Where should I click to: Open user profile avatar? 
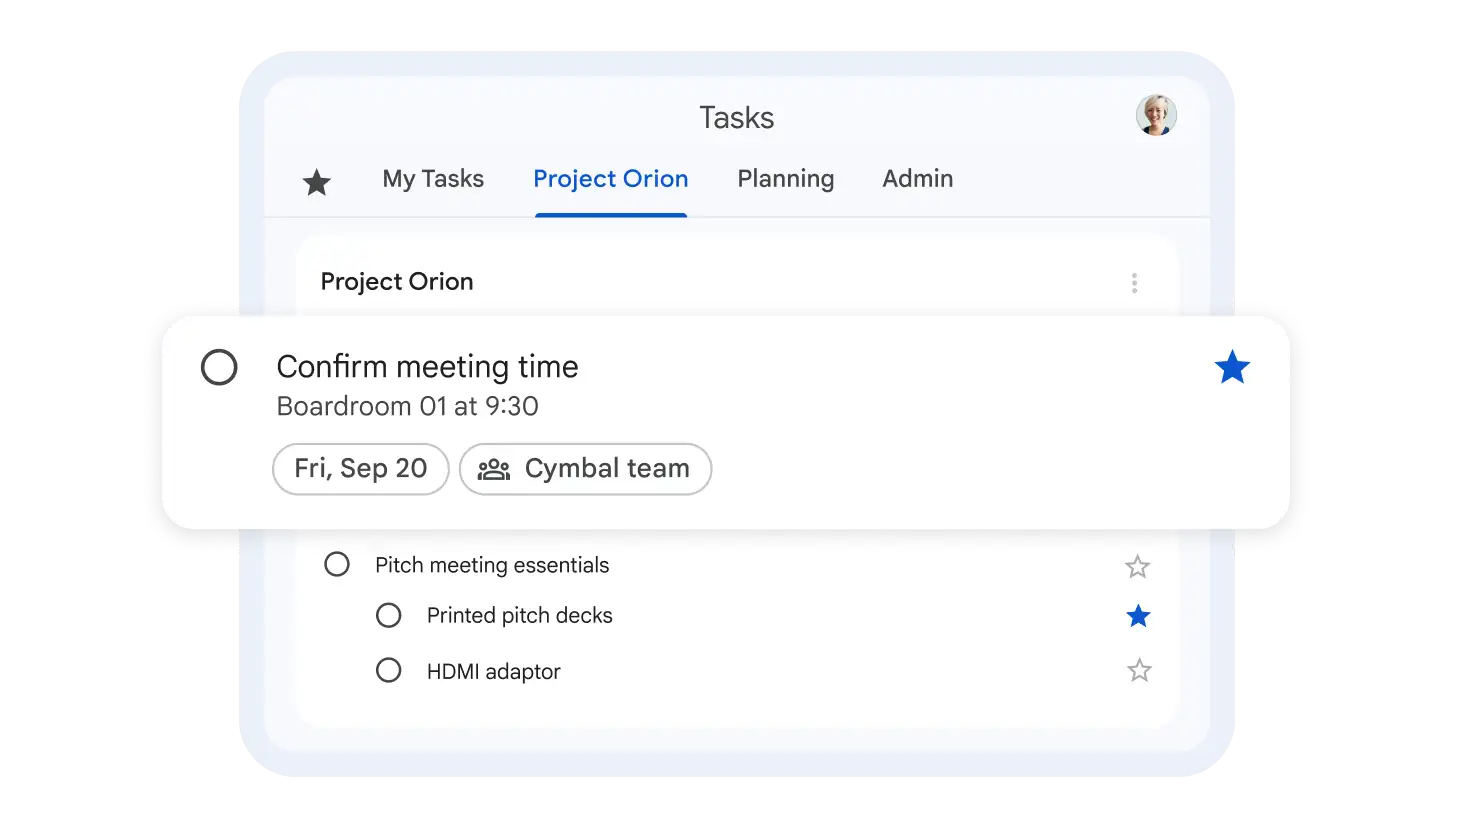[x=1156, y=116]
